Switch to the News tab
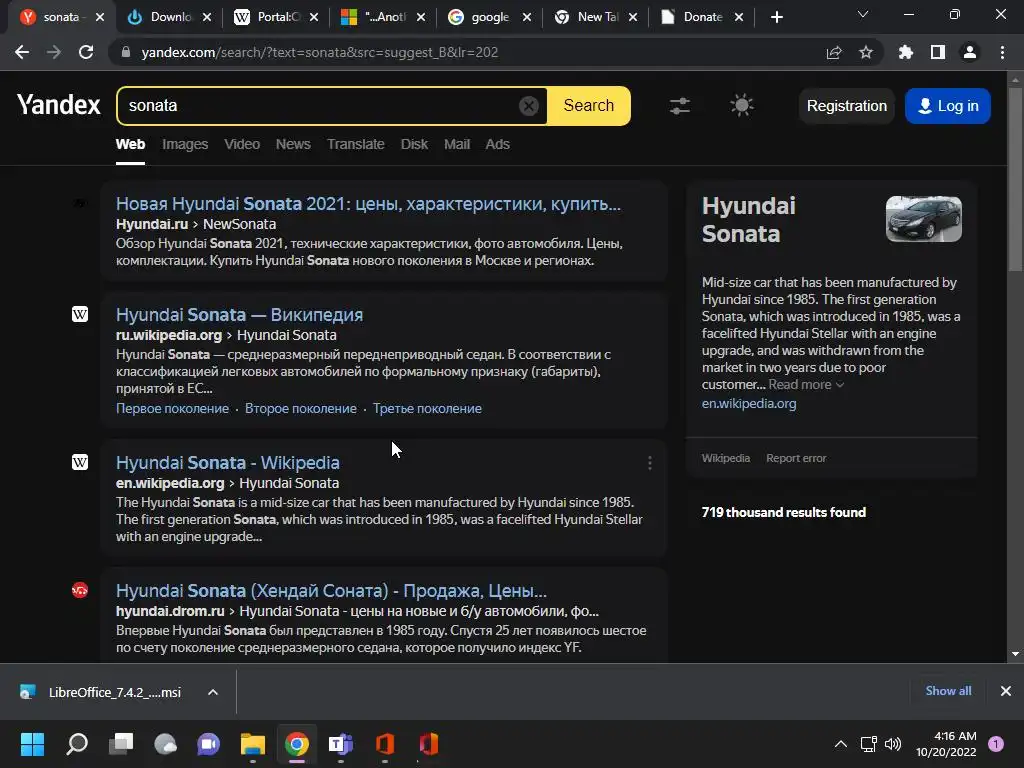Image resolution: width=1024 pixels, height=768 pixels. pyautogui.click(x=293, y=144)
